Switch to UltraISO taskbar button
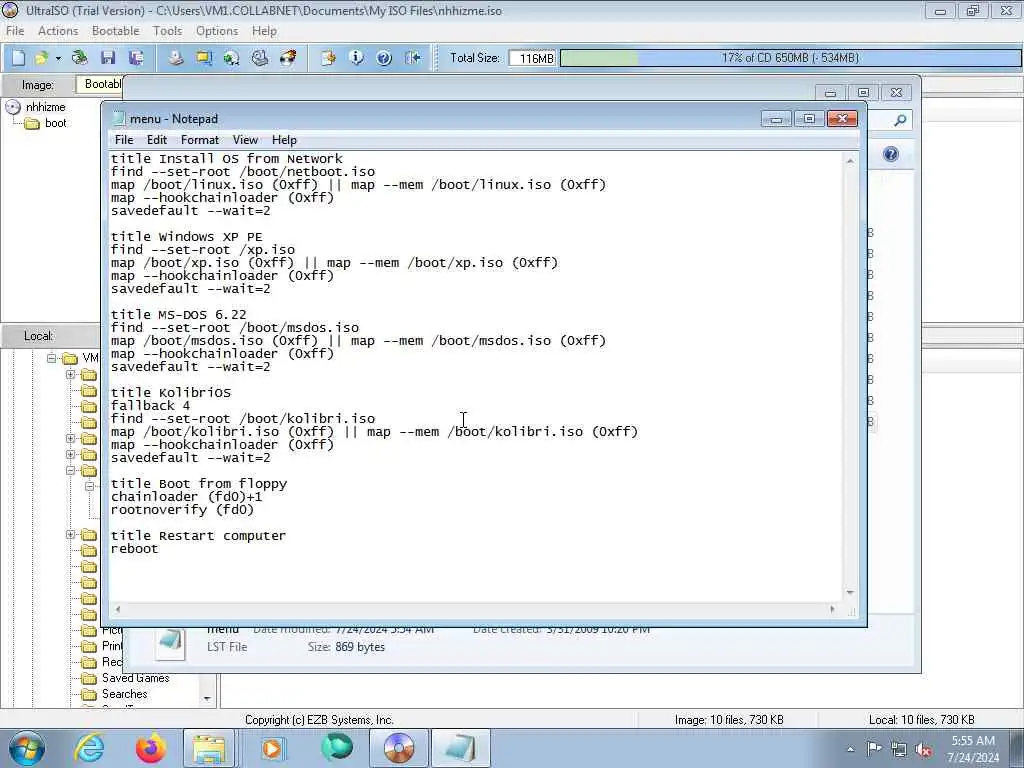The width and height of the screenshot is (1024, 768). coord(399,748)
